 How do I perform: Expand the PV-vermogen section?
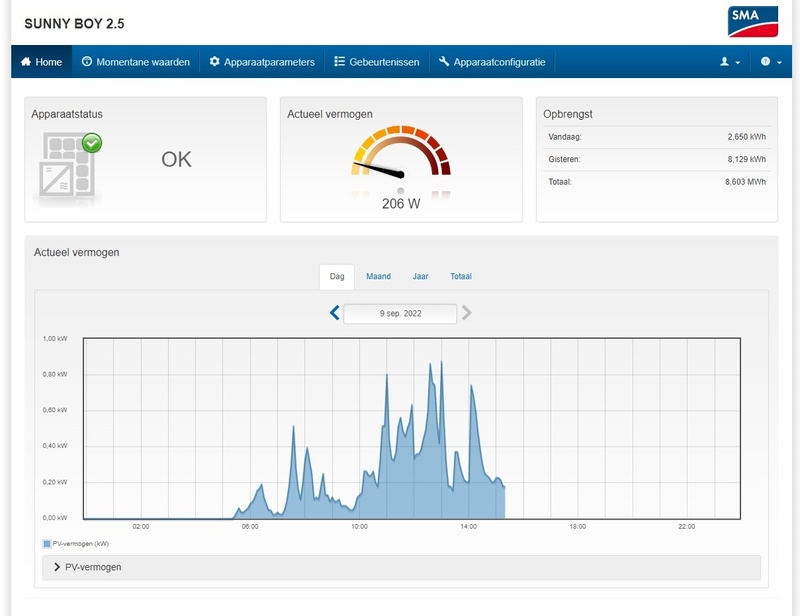click(402, 568)
